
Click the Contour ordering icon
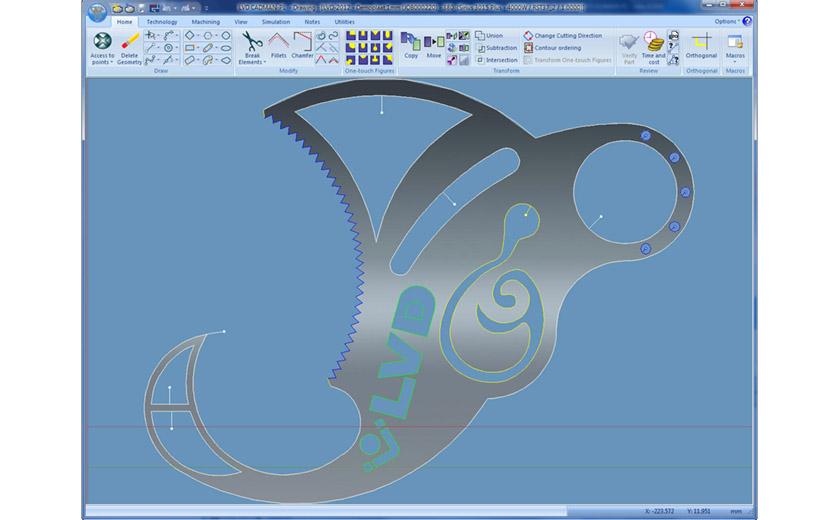528,48
